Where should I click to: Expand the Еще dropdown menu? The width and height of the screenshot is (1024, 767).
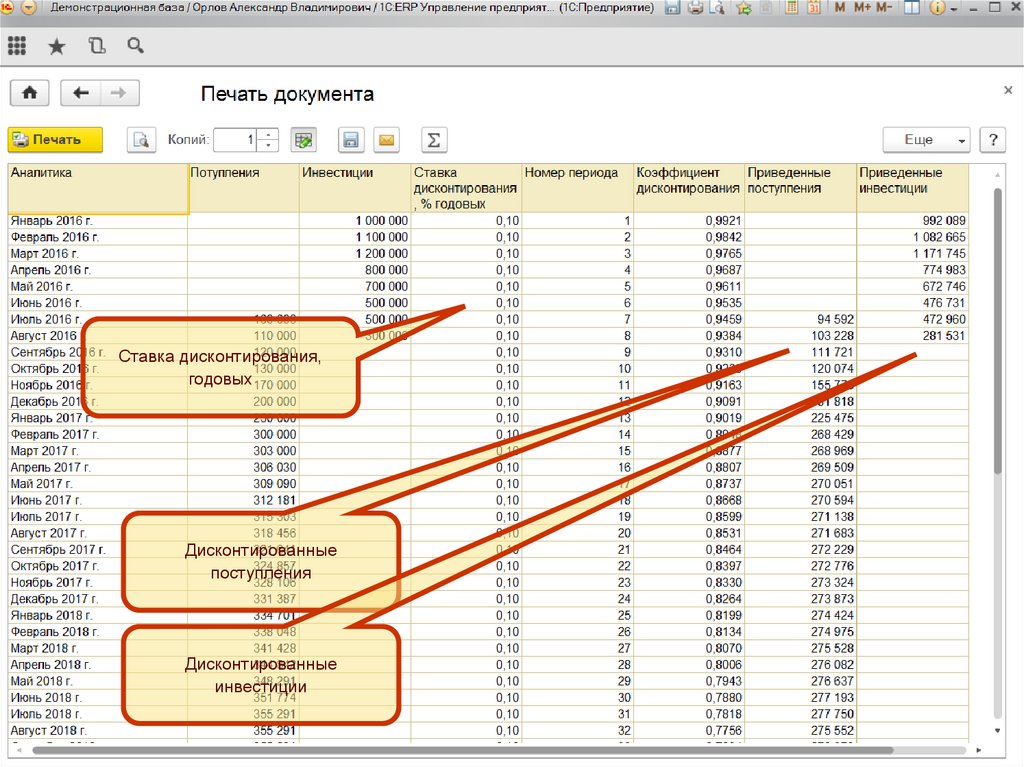[x=926, y=140]
